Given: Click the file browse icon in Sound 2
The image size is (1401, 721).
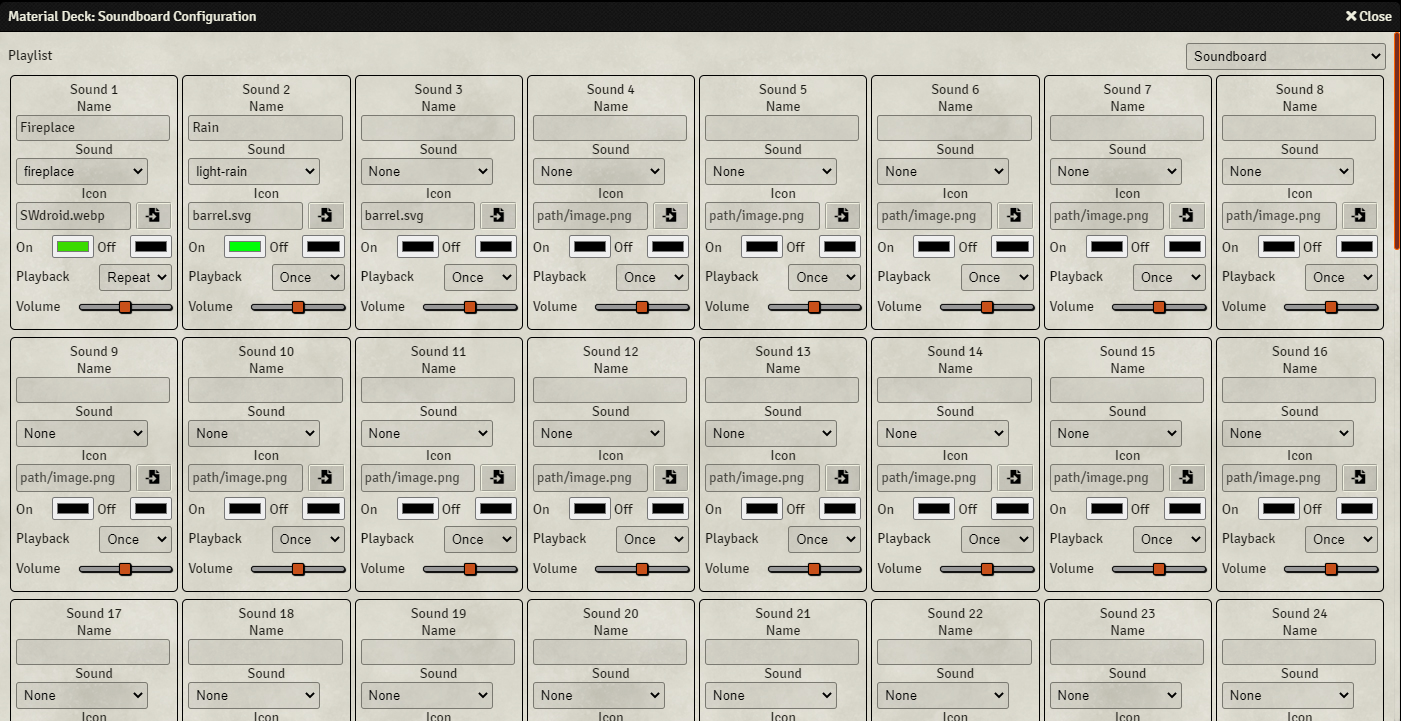Looking at the screenshot, I should (326, 216).
